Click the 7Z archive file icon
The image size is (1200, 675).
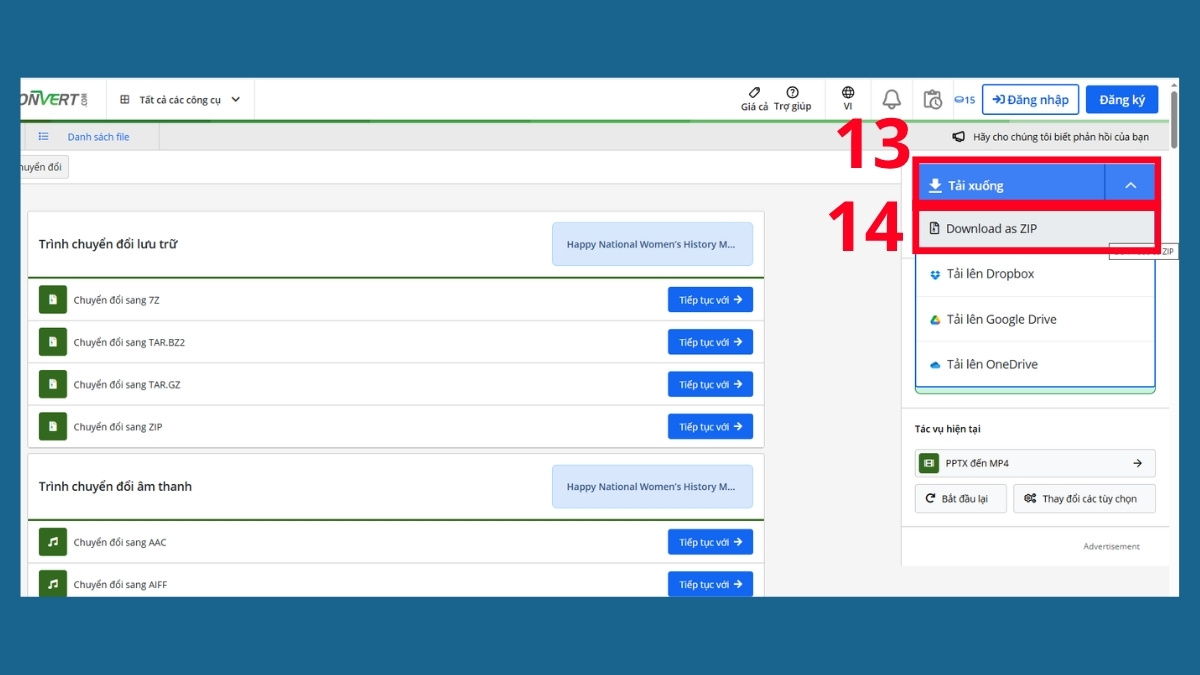pos(53,300)
